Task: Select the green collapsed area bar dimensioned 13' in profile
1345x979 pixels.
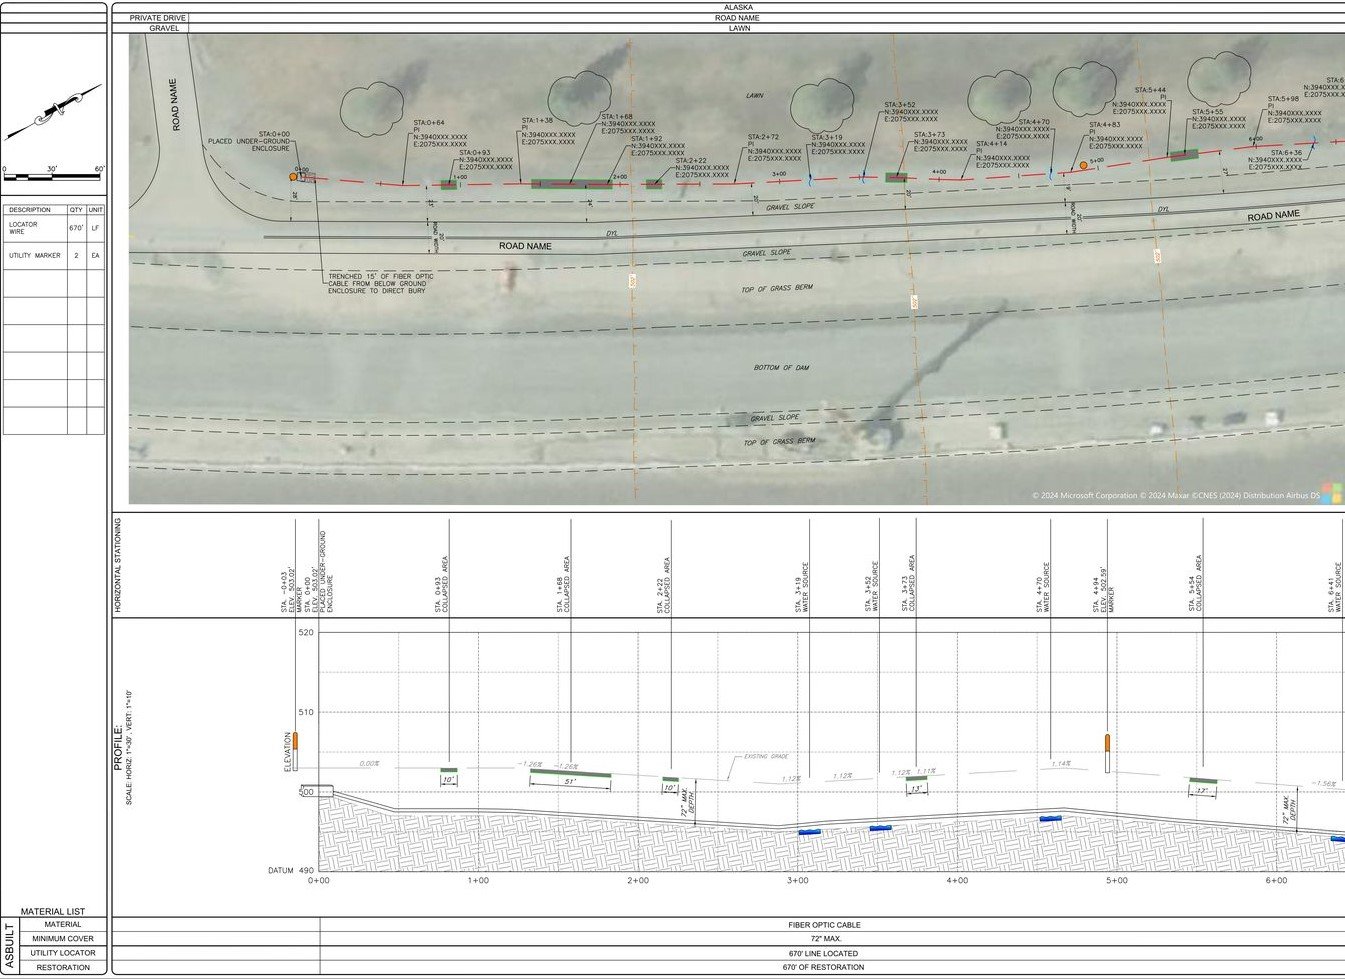Action: click(916, 778)
